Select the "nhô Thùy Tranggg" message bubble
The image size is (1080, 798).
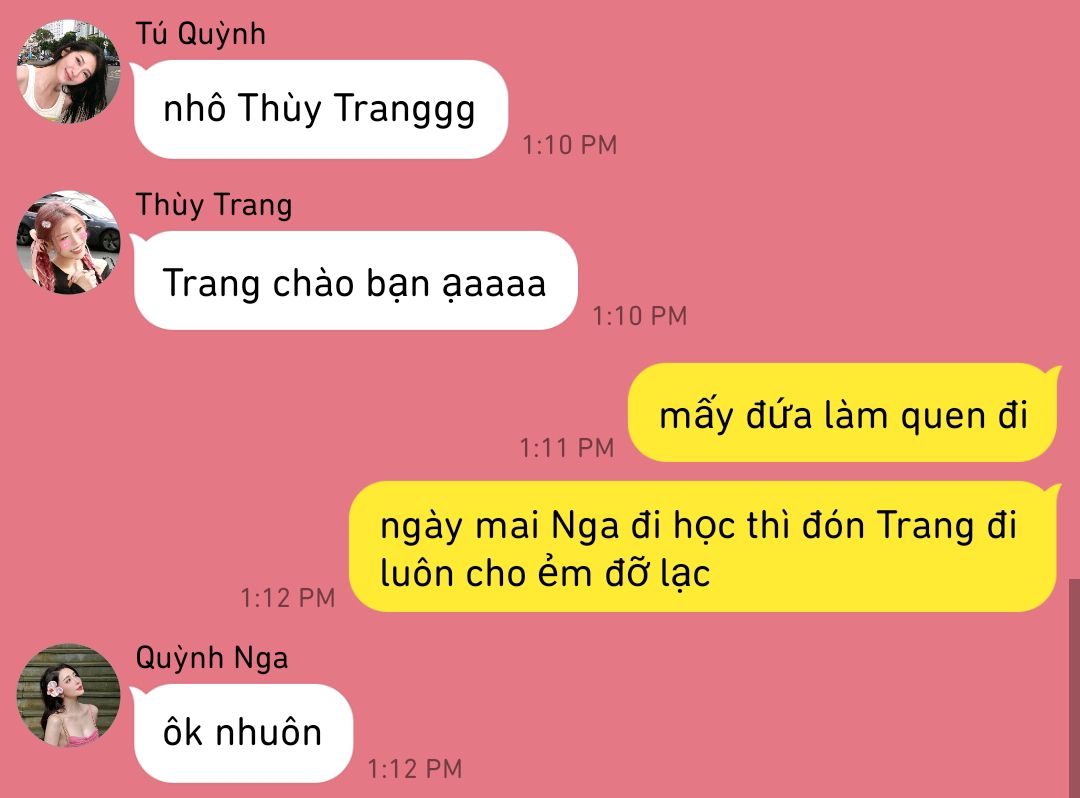tap(321, 109)
